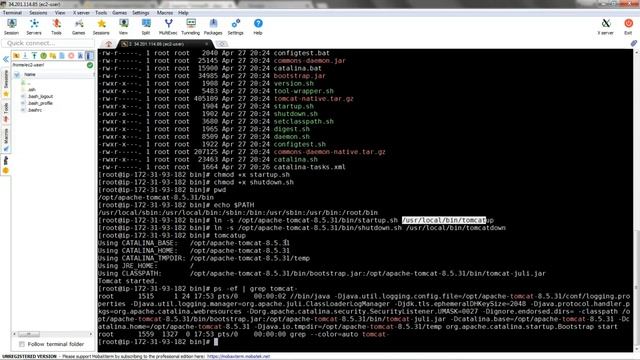This screenshot has width=640, height=360.
Task: Open the Sessions star toolbar icon
Action: pos(101,27)
